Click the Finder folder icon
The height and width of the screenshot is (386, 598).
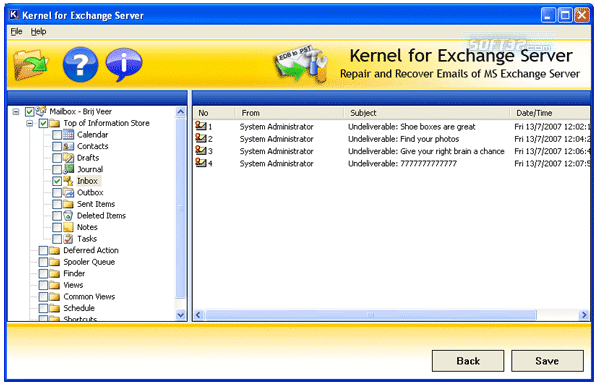point(55,273)
